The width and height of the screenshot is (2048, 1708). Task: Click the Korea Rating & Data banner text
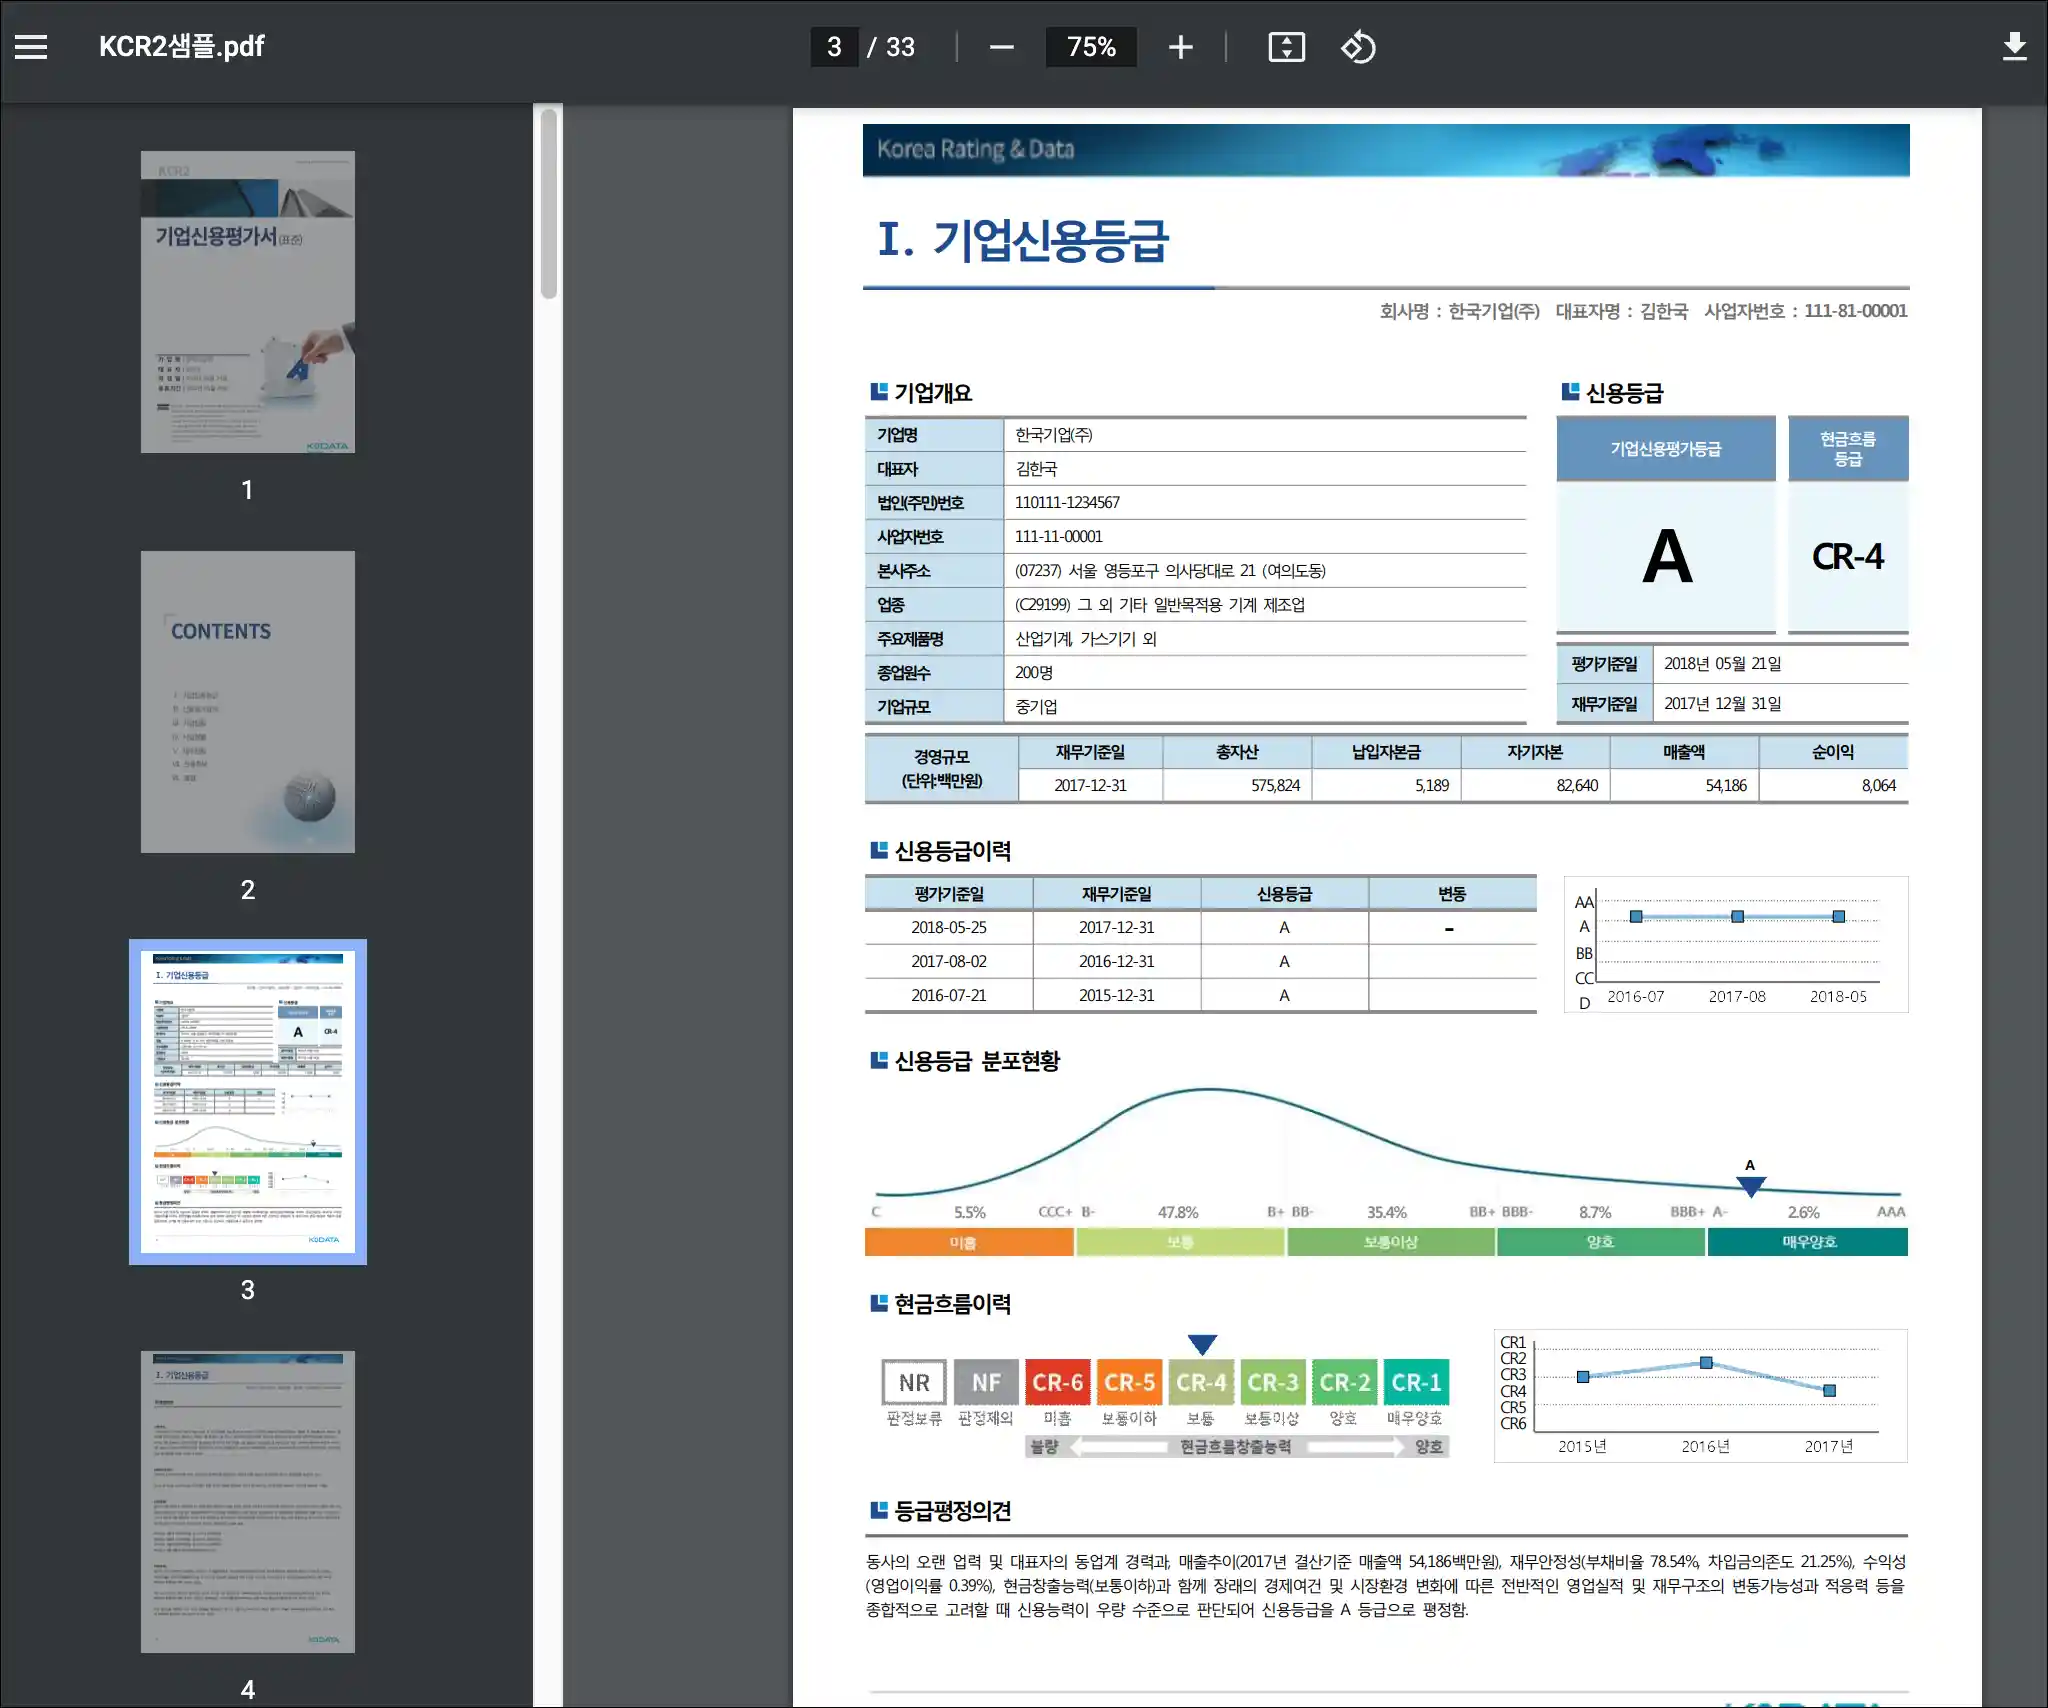(x=975, y=149)
